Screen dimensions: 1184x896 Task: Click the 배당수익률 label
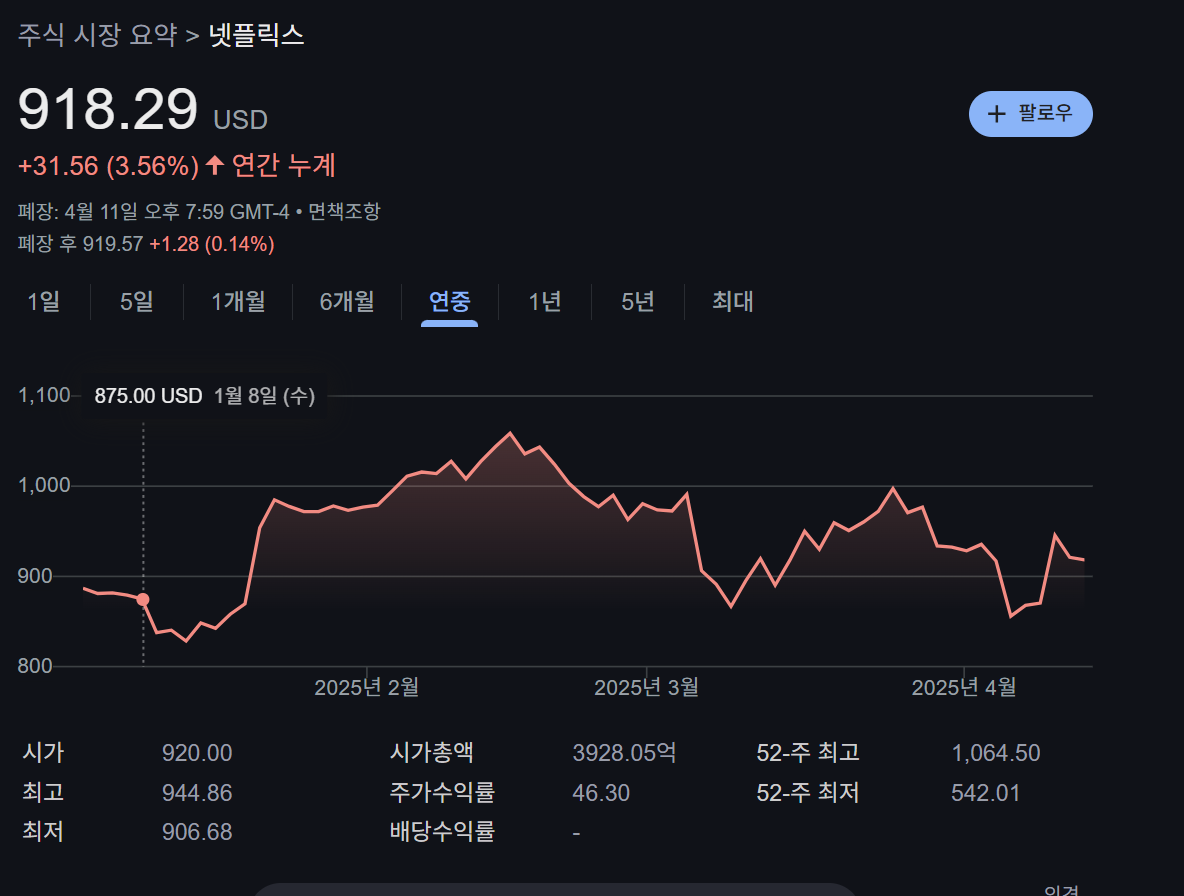(x=442, y=832)
